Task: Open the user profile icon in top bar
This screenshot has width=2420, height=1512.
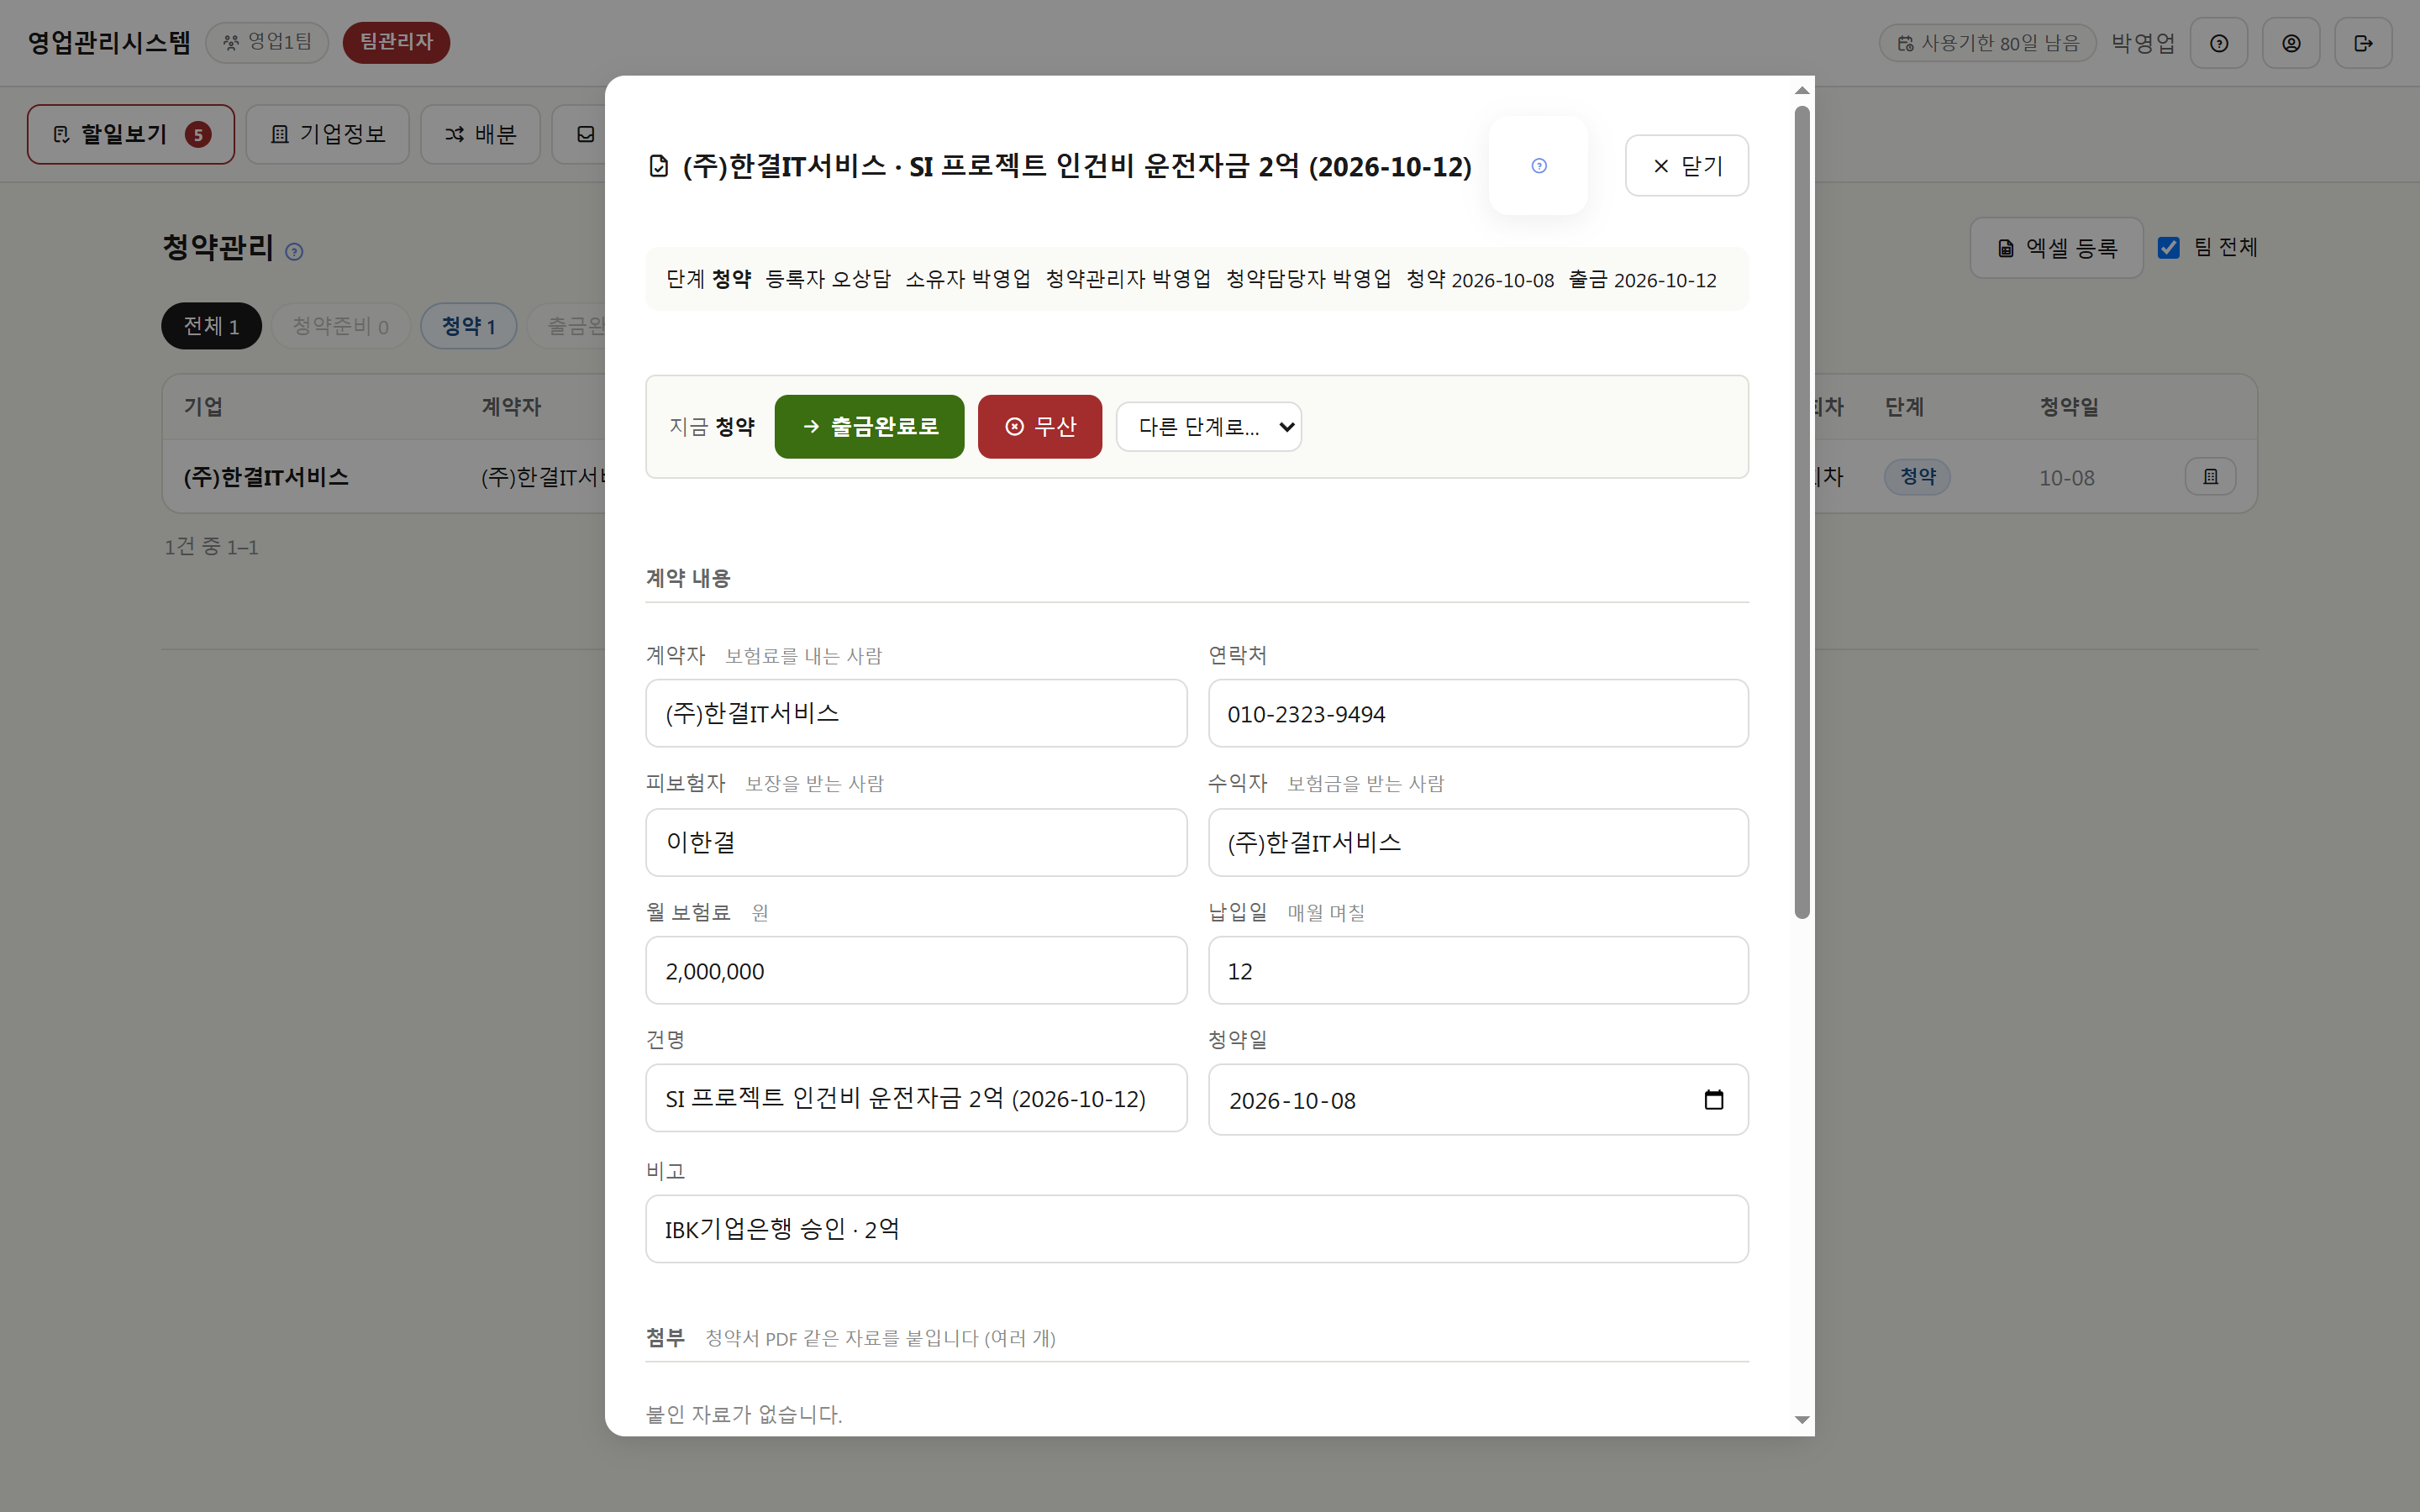Action: pos(2291,43)
